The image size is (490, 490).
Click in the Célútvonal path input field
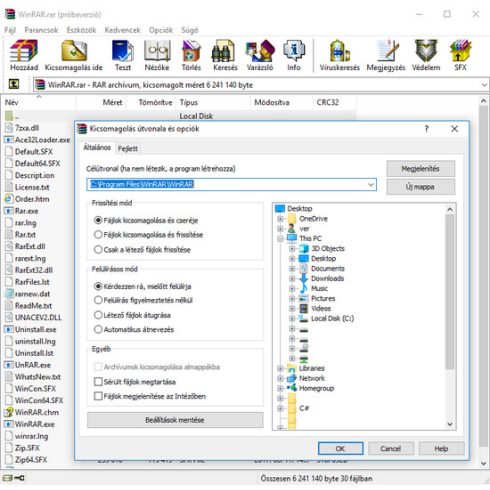pyautogui.click(x=231, y=185)
